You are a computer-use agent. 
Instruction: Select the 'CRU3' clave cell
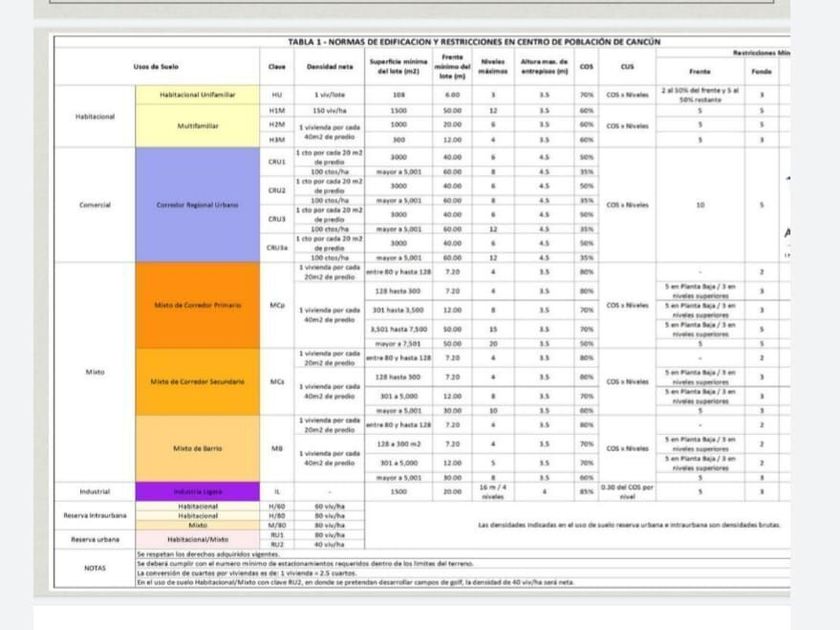(x=276, y=219)
